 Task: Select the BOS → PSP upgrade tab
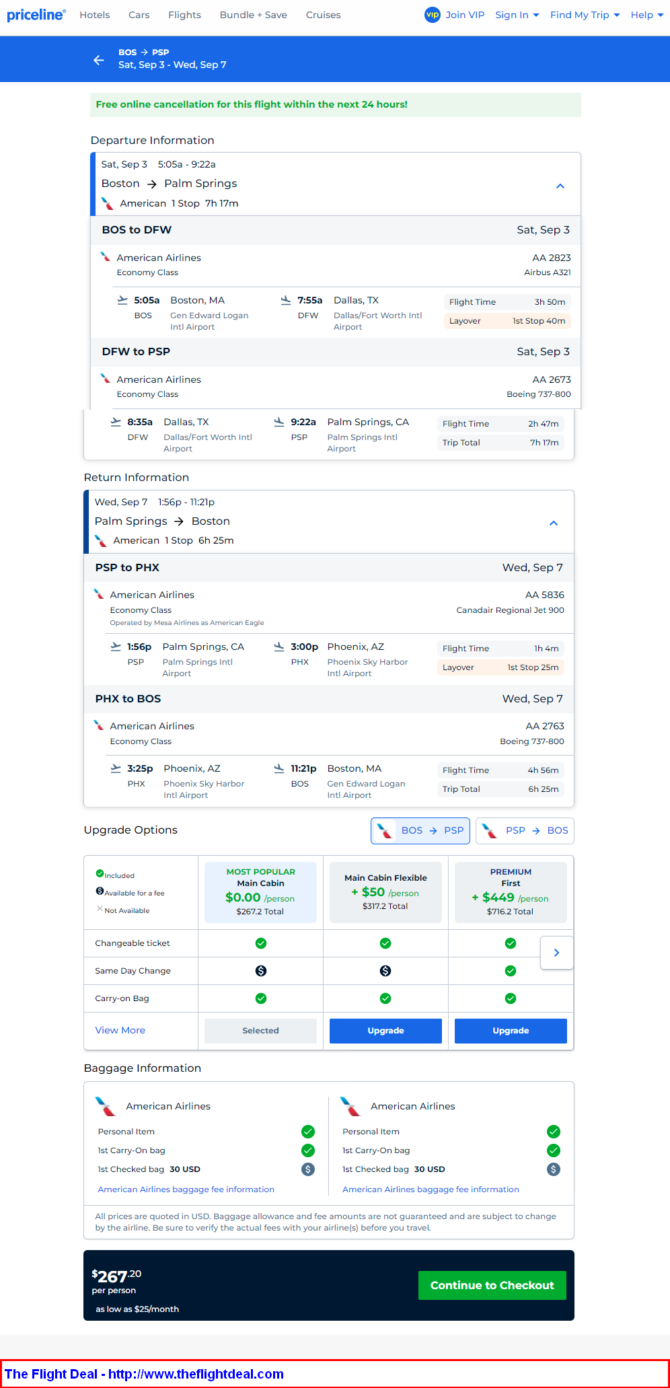(x=420, y=830)
